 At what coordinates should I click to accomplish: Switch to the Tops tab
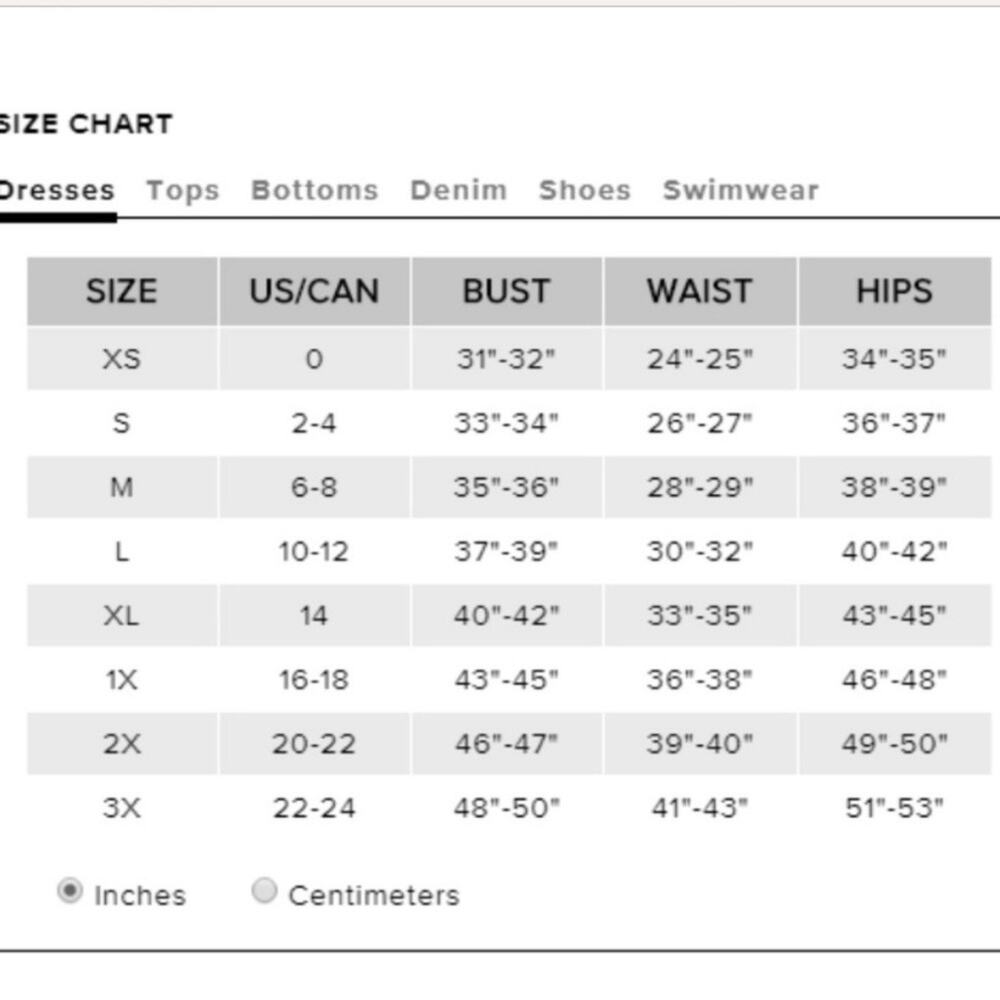pyautogui.click(x=183, y=191)
